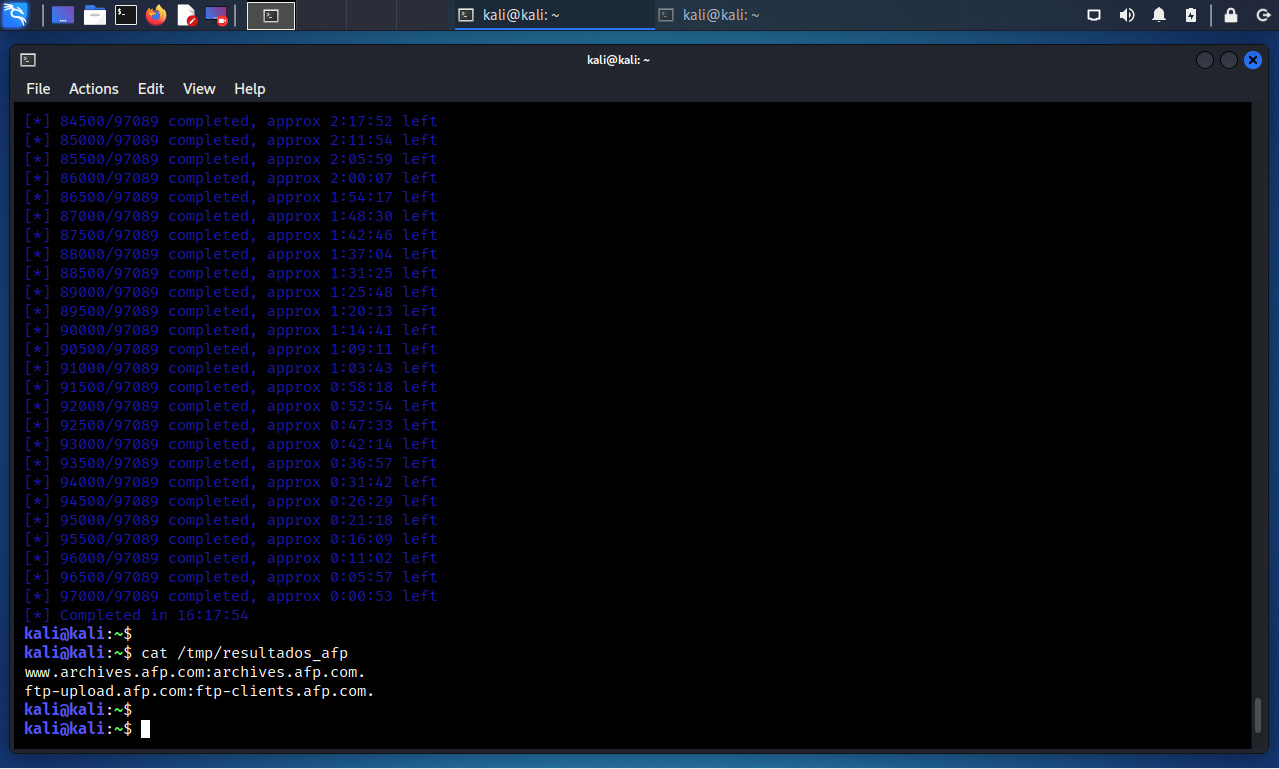The image size is (1279, 769).
Task: Open the notifications bell icon
Action: 1159,15
